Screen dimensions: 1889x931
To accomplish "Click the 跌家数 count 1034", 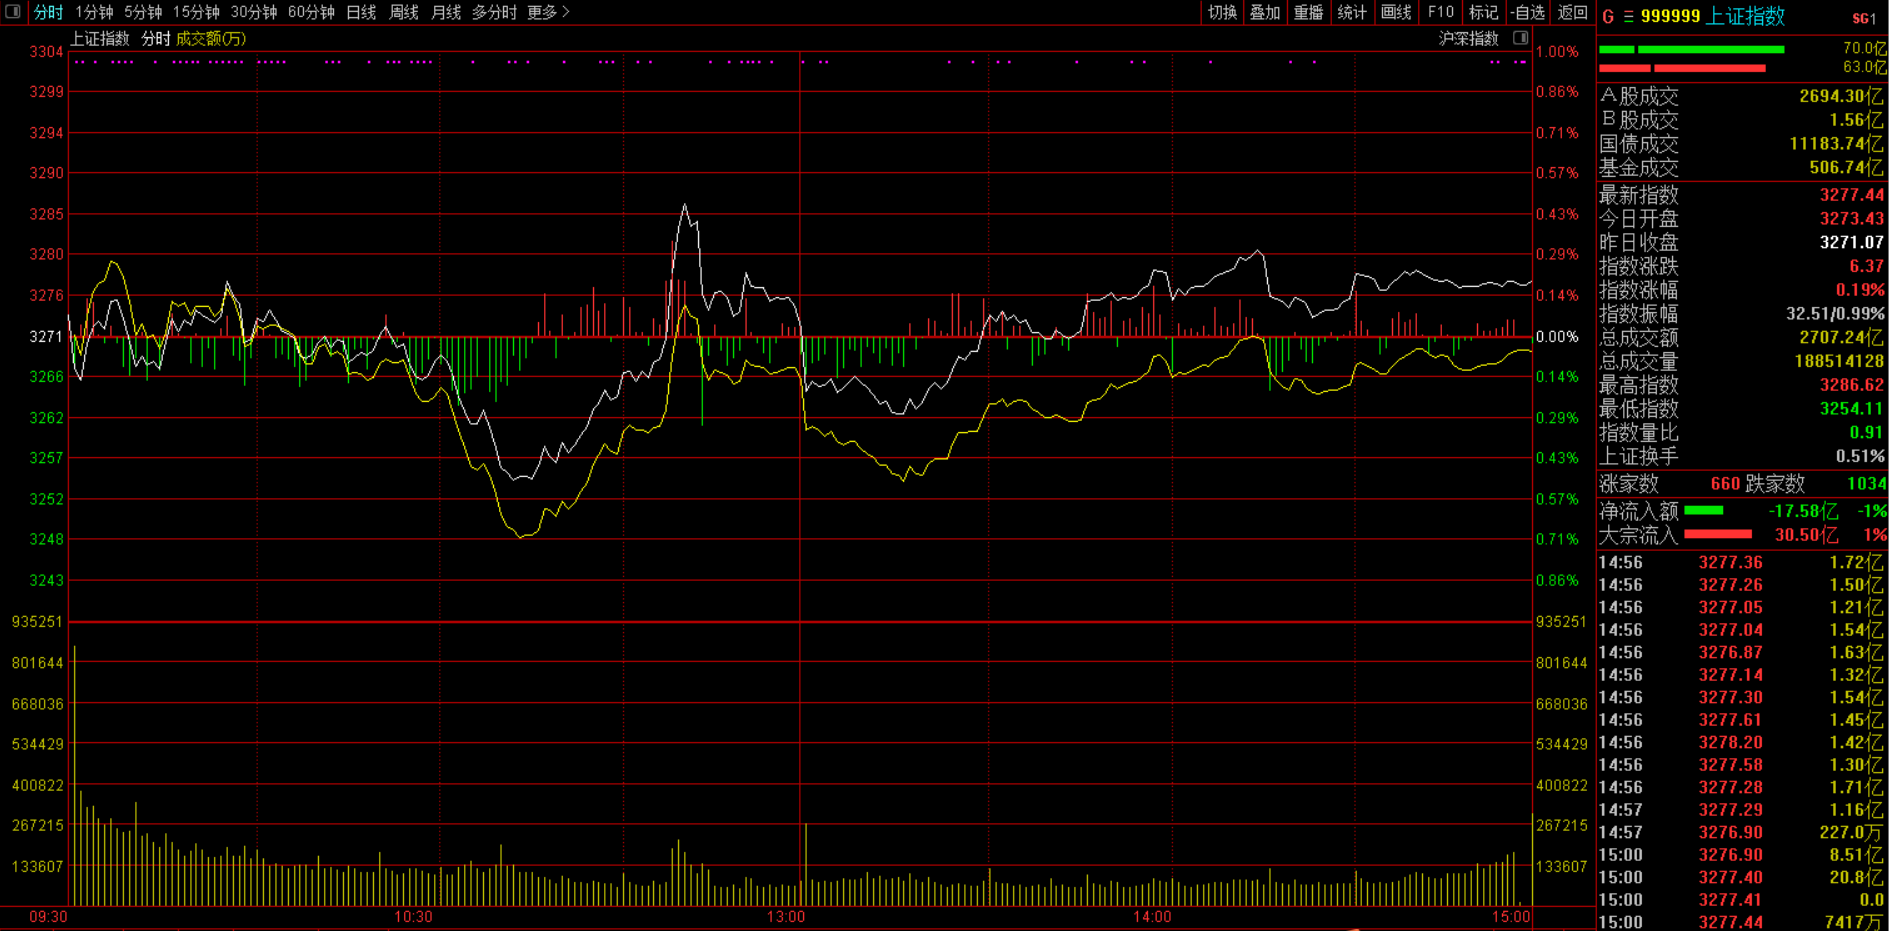I will (1866, 484).
